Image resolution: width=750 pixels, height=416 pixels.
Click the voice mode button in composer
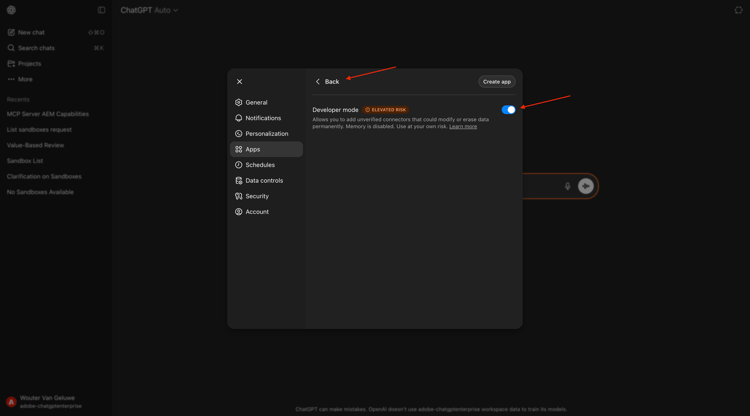pos(585,186)
